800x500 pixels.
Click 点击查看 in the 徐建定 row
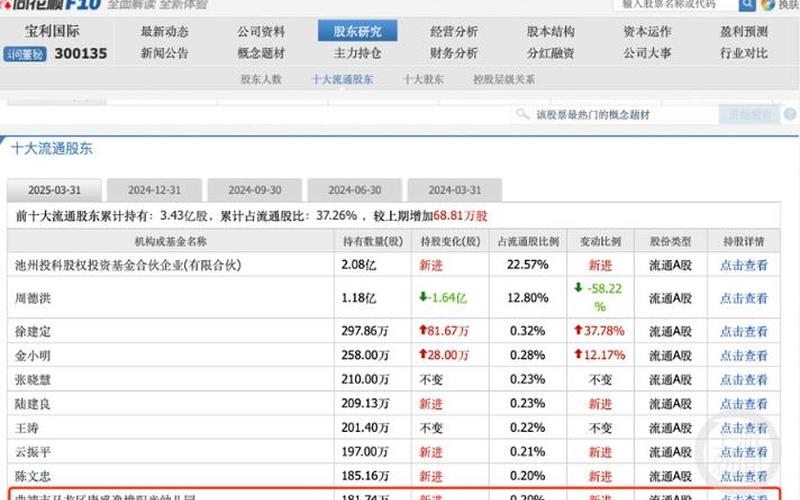[743, 332]
